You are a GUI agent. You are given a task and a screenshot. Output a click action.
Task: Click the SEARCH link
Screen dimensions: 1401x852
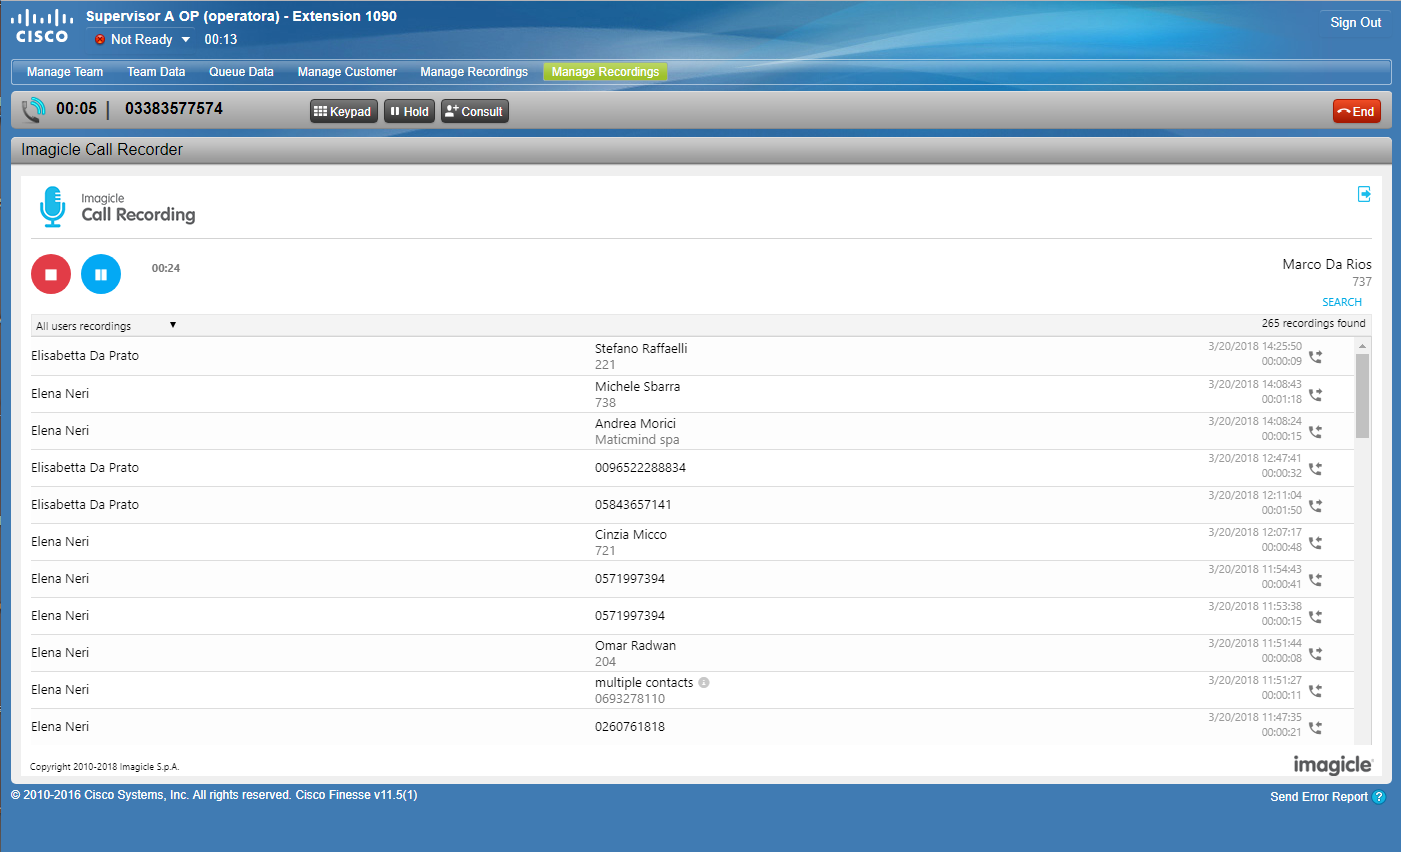point(1341,302)
